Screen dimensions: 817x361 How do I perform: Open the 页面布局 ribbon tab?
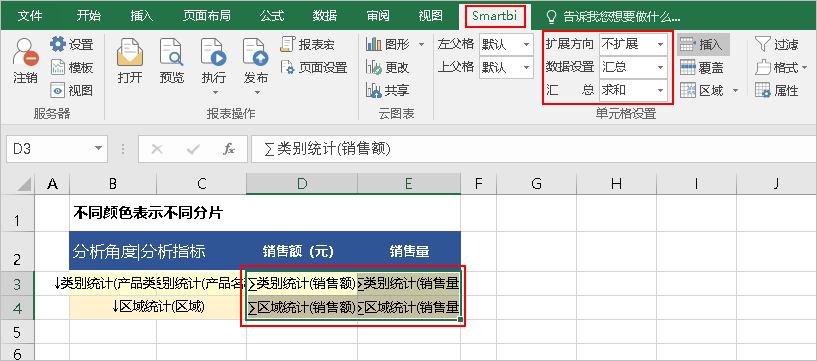point(206,16)
